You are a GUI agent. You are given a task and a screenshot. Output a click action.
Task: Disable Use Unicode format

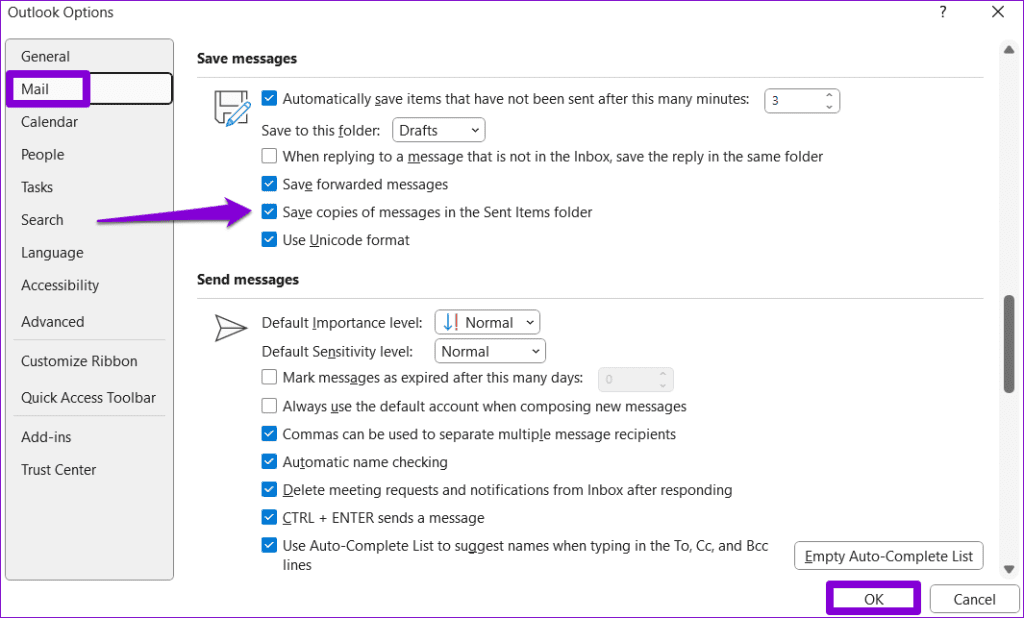269,240
